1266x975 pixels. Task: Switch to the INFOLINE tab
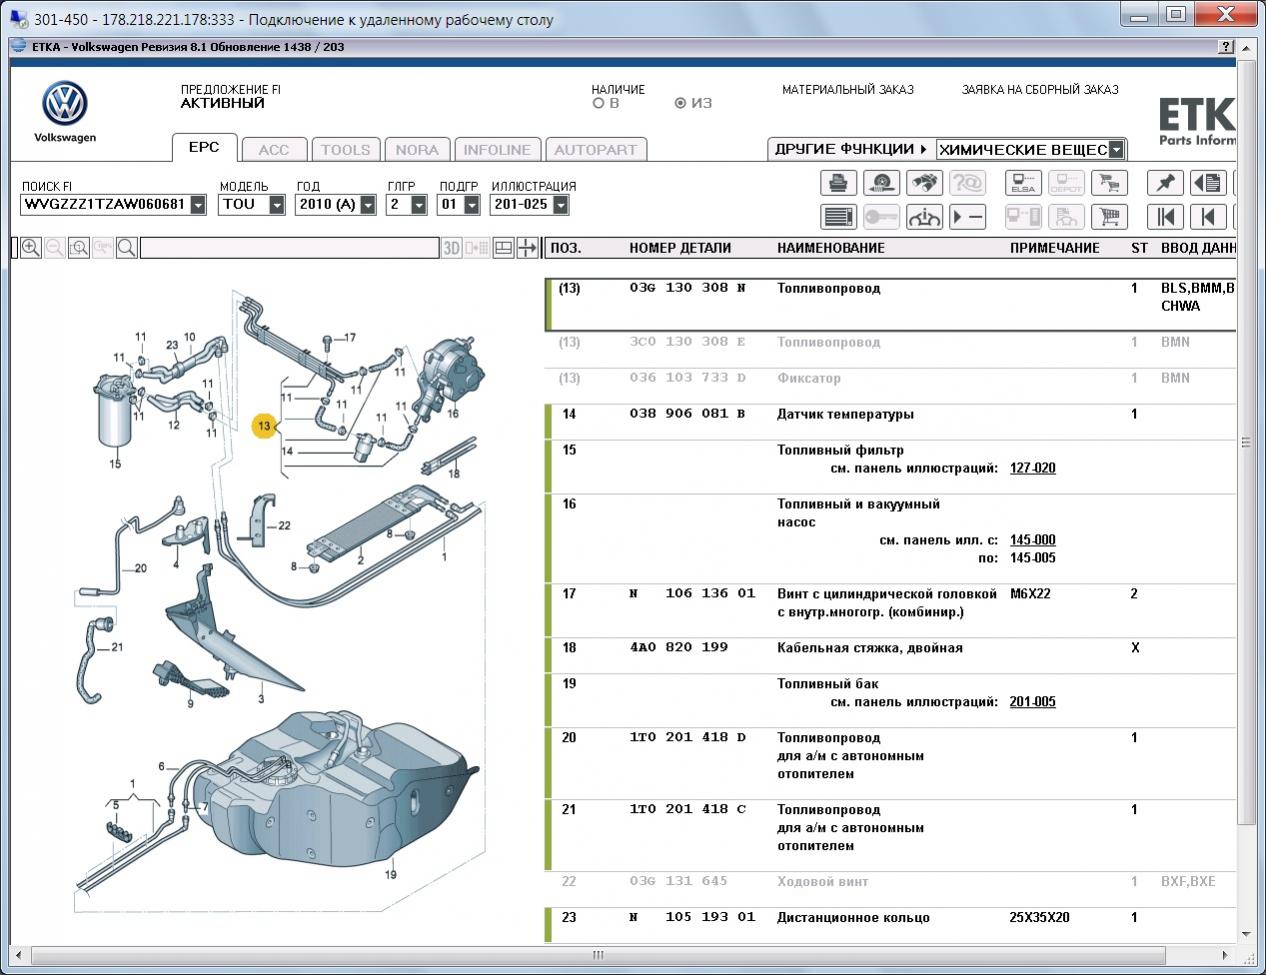pyautogui.click(x=497, y=150)
